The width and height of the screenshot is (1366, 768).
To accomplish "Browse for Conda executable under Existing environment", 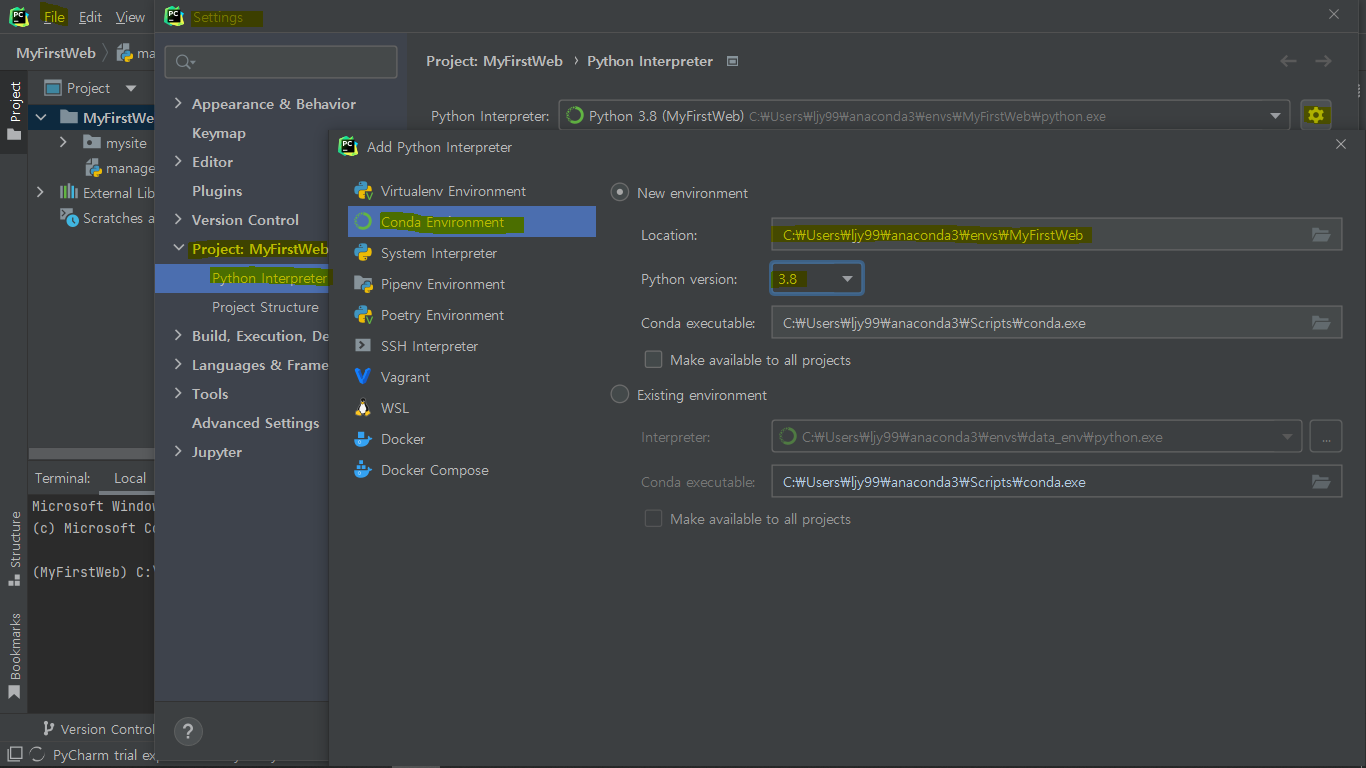I will 1321,482.
